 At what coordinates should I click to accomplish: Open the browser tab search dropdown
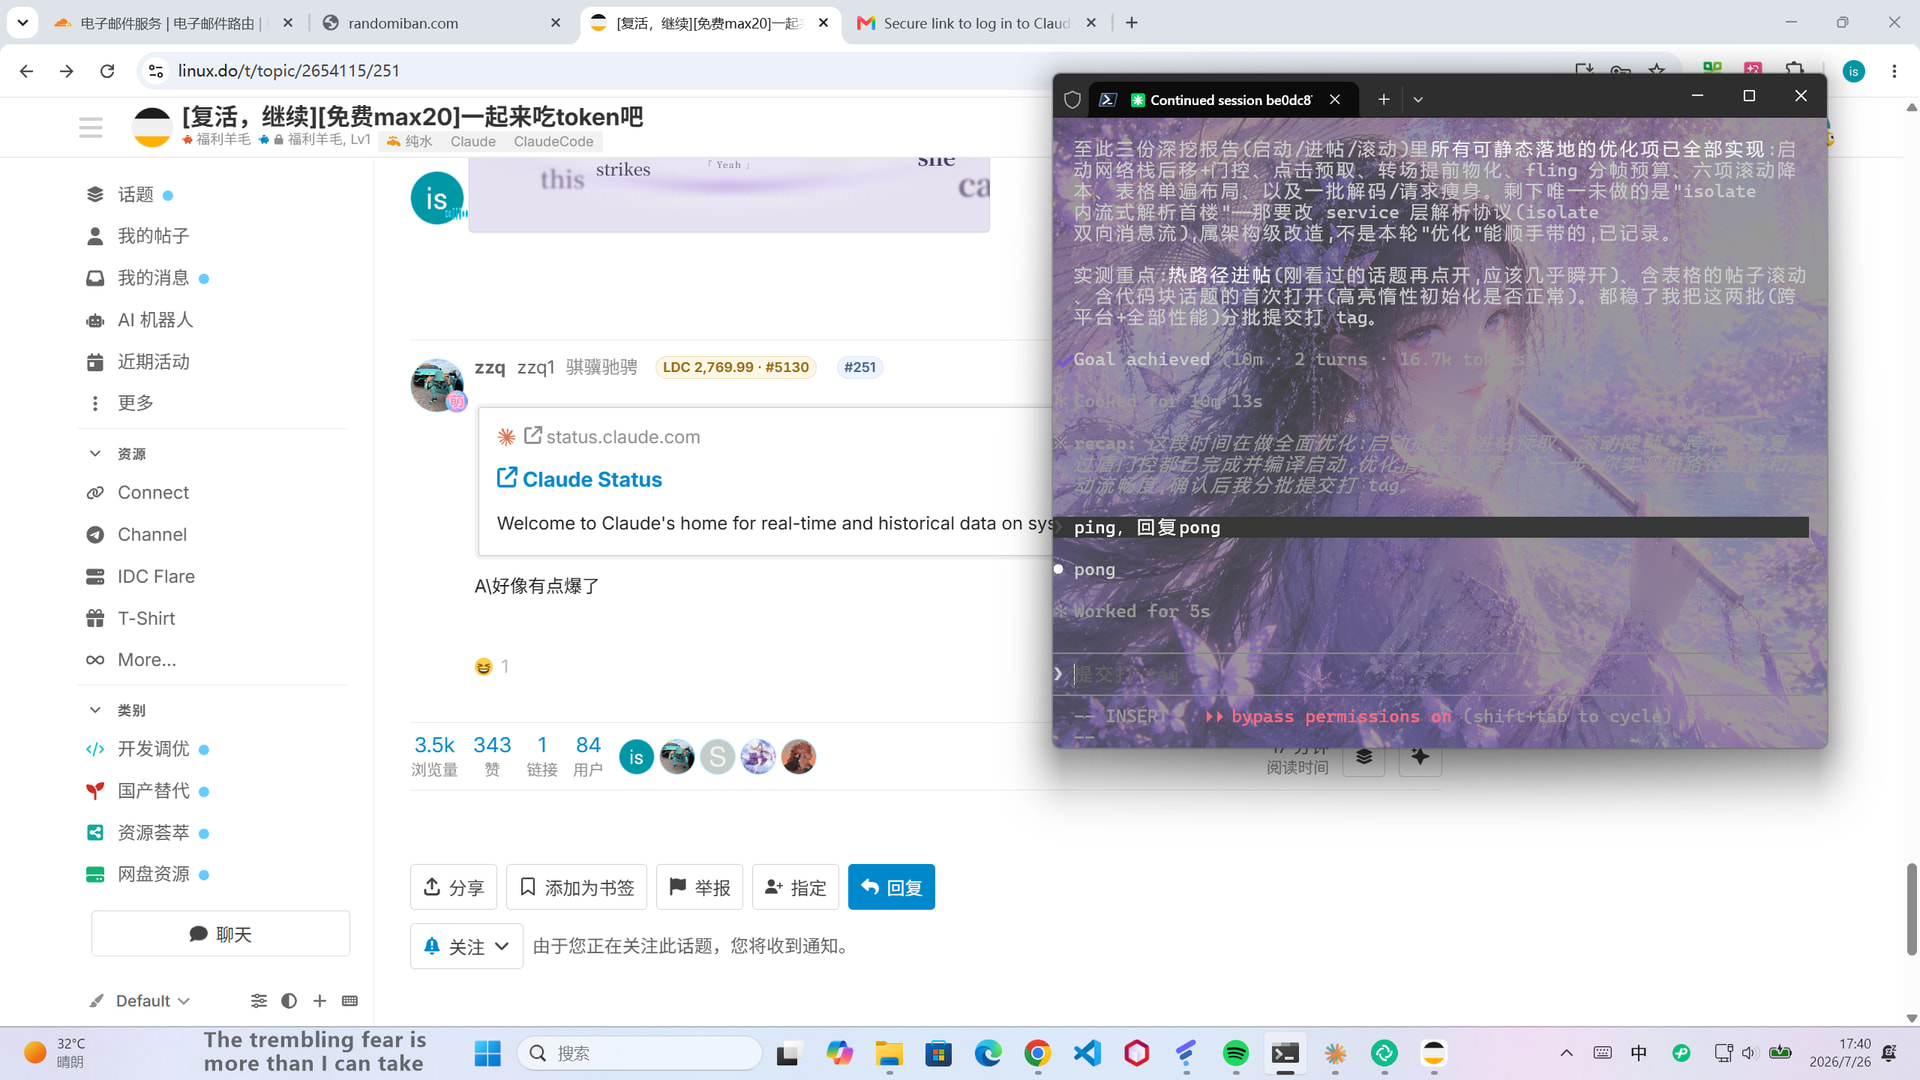[22, 22]
